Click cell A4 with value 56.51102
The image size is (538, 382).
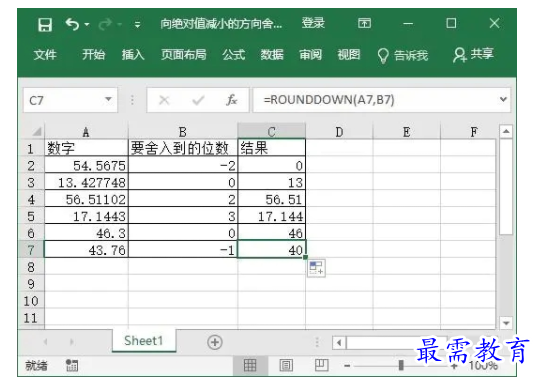pyautogui.click(x=86, y=199)
